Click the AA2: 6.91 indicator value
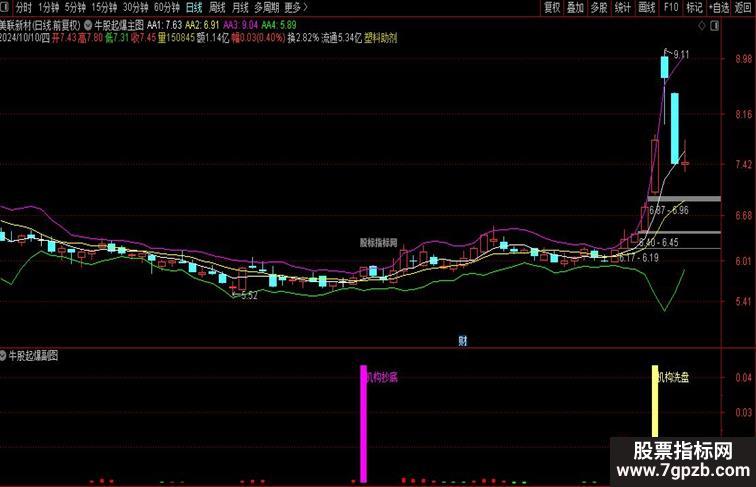The image size is (756, 487). [202, 25]
